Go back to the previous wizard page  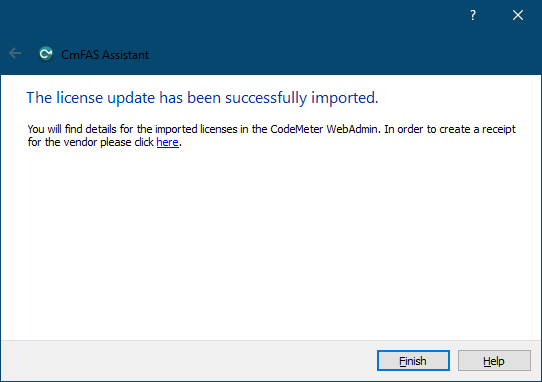(15, 54)
